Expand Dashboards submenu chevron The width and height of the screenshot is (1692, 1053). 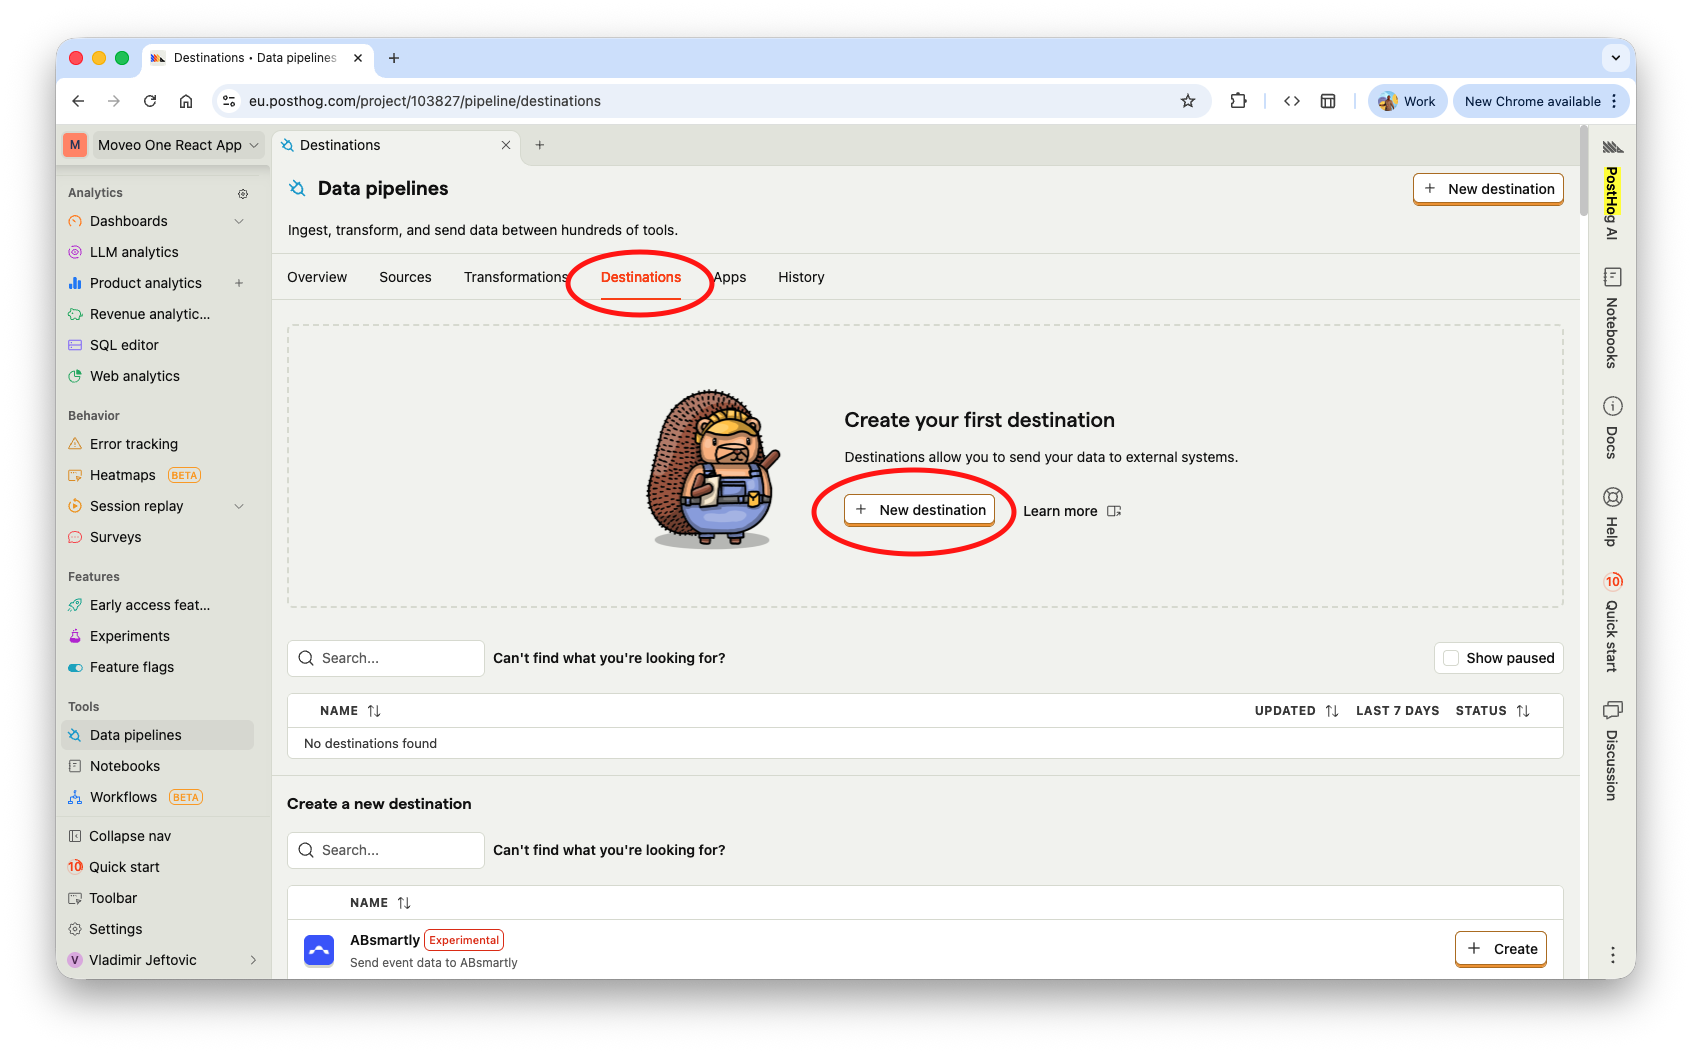click(x=239, y=221)
